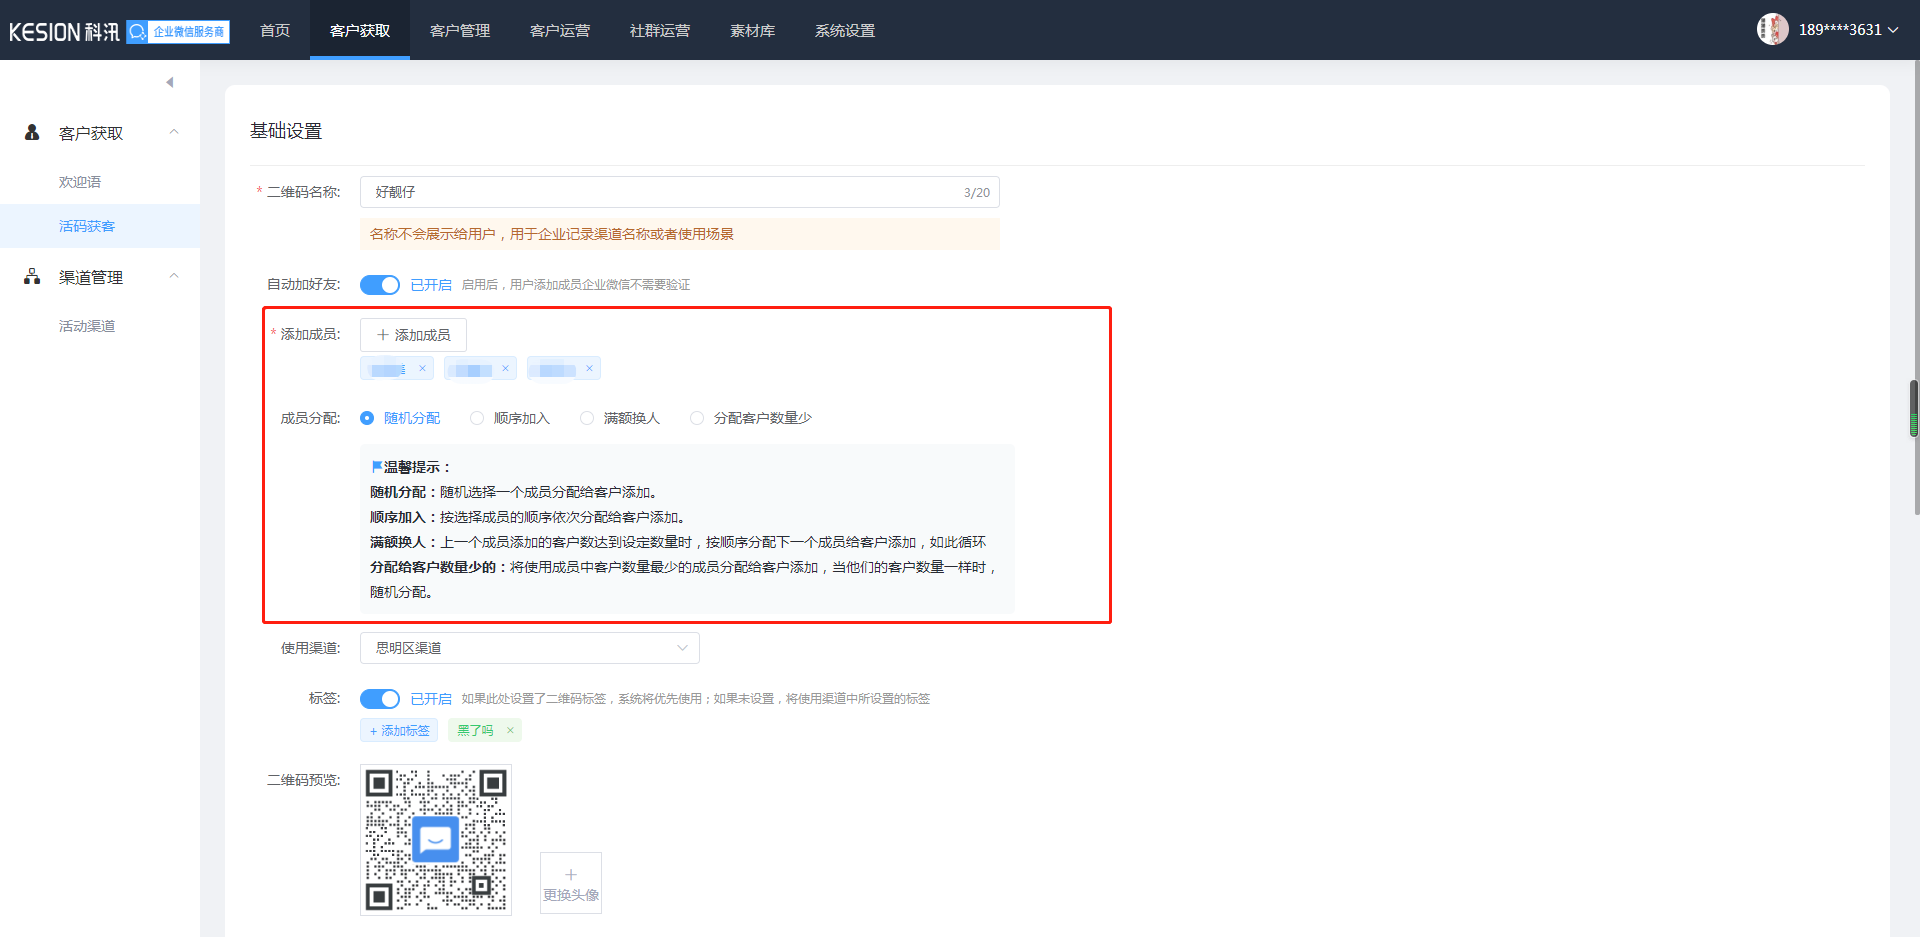Select the 顺序加入 radio option

(x=477, y=418)
